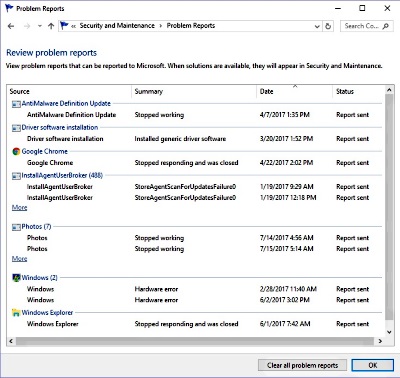Click the flag icon in address bar
Image resolution: width=400 pixels, height=378 pixels.
point(64,25)
